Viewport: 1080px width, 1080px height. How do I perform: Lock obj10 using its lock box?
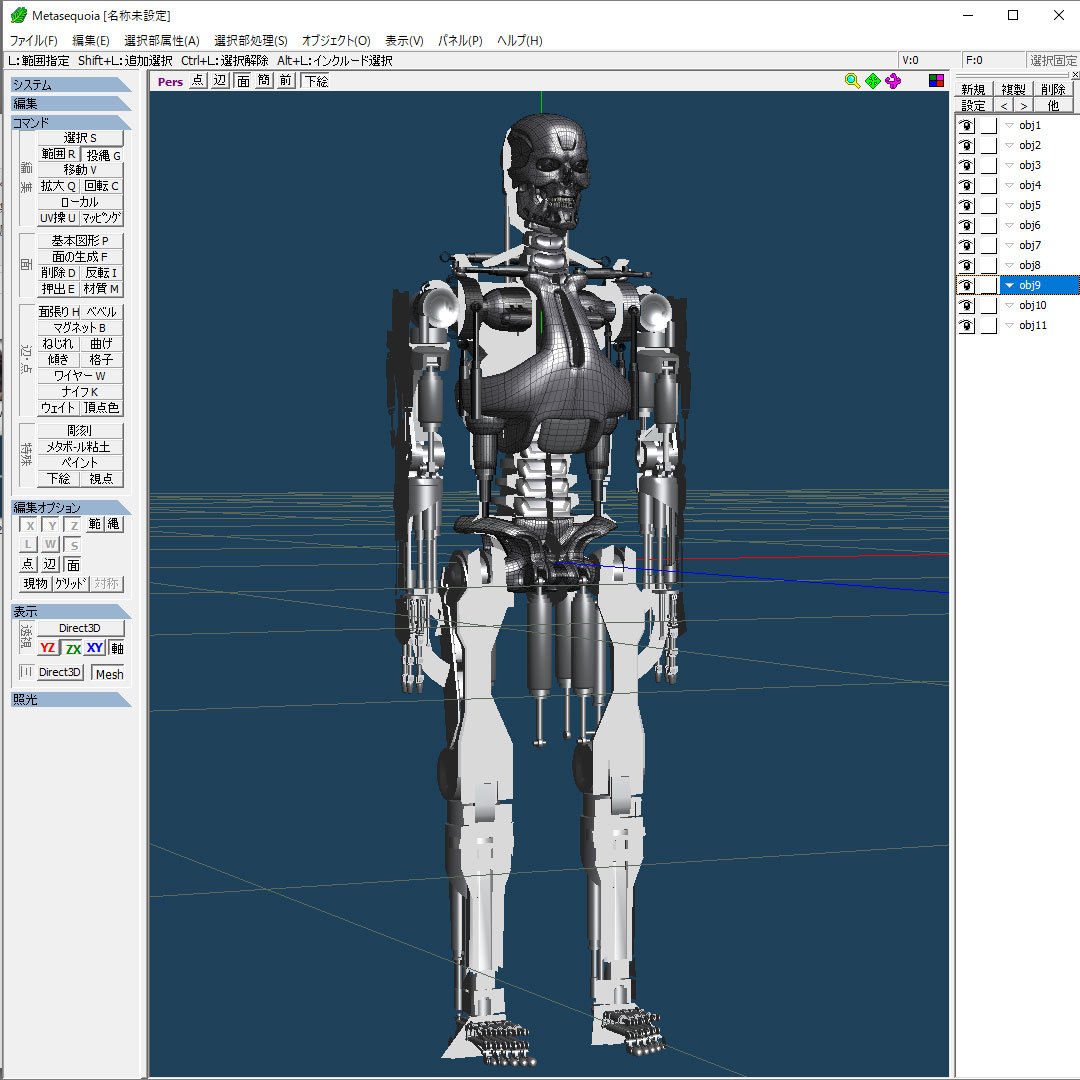coord(988,305)
